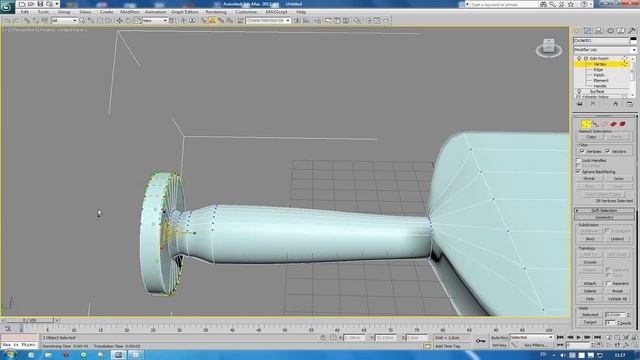The image size is (640, 360).
Task: Click the Break button in Topology
Action: pos(618,291)
